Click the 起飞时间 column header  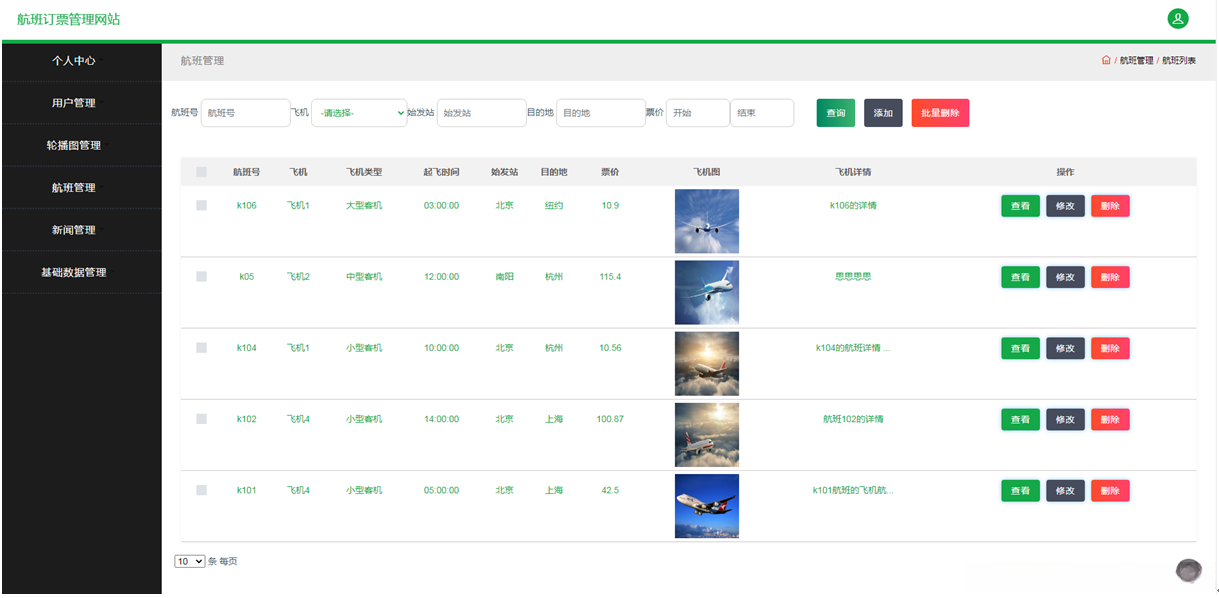pos(441,172)
